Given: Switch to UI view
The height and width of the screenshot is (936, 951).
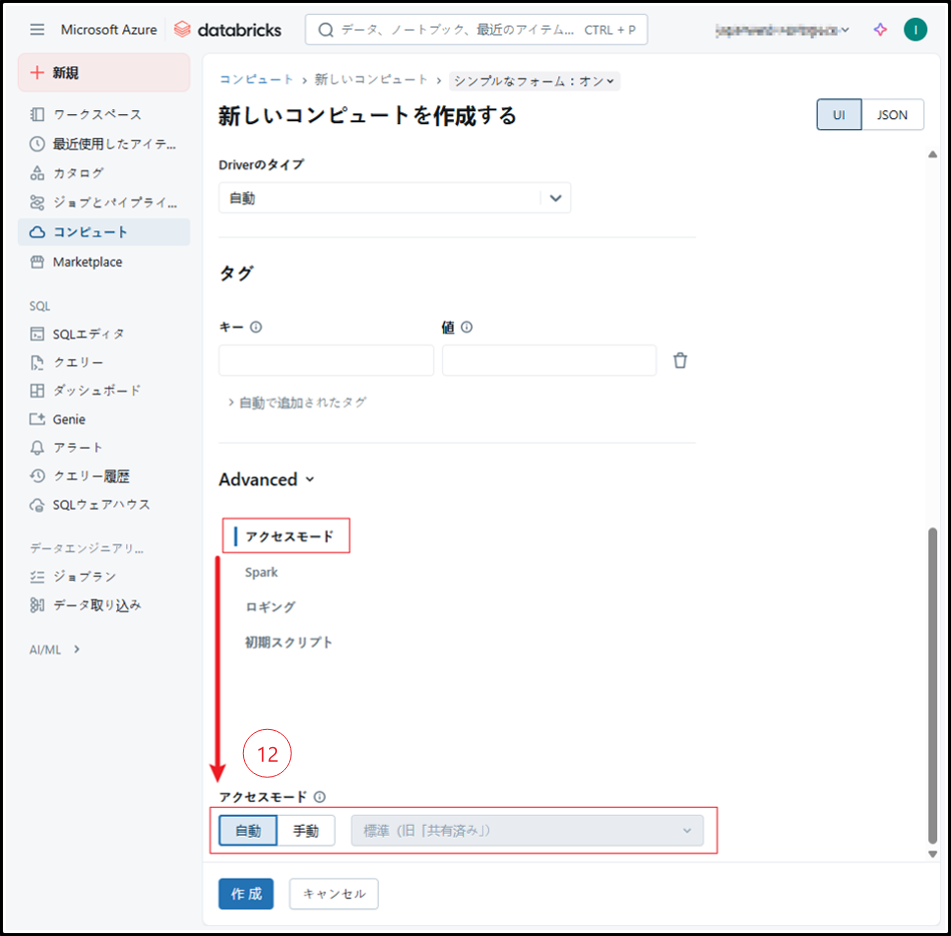Looking at the screenshot, I should point(839,115).
